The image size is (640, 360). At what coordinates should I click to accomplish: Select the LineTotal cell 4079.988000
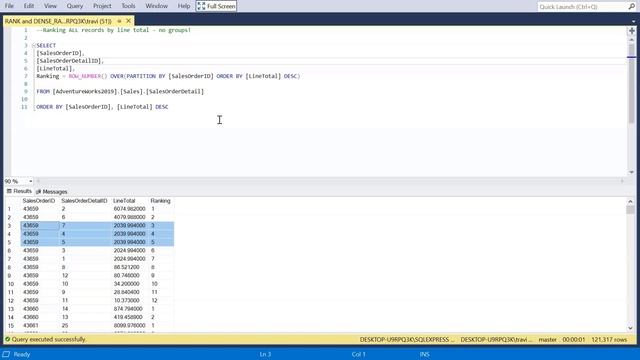pyautogui.click(x=129, y=217)
